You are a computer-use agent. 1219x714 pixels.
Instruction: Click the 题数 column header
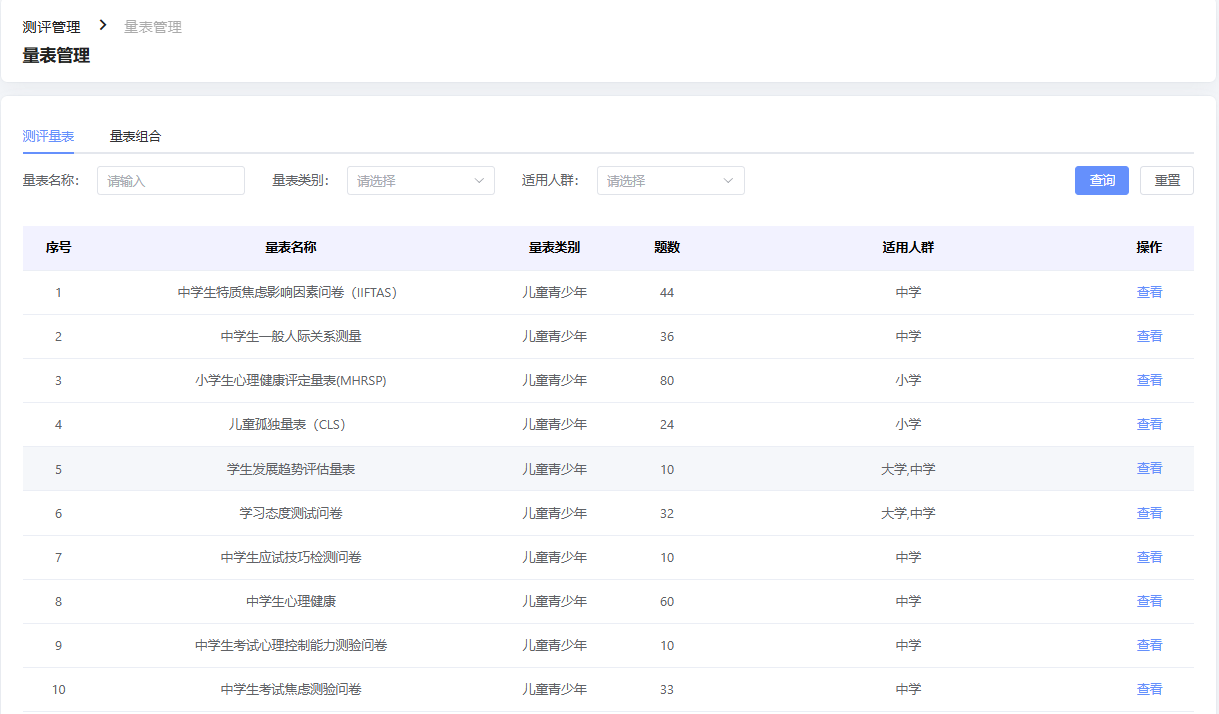pos(667,247)
